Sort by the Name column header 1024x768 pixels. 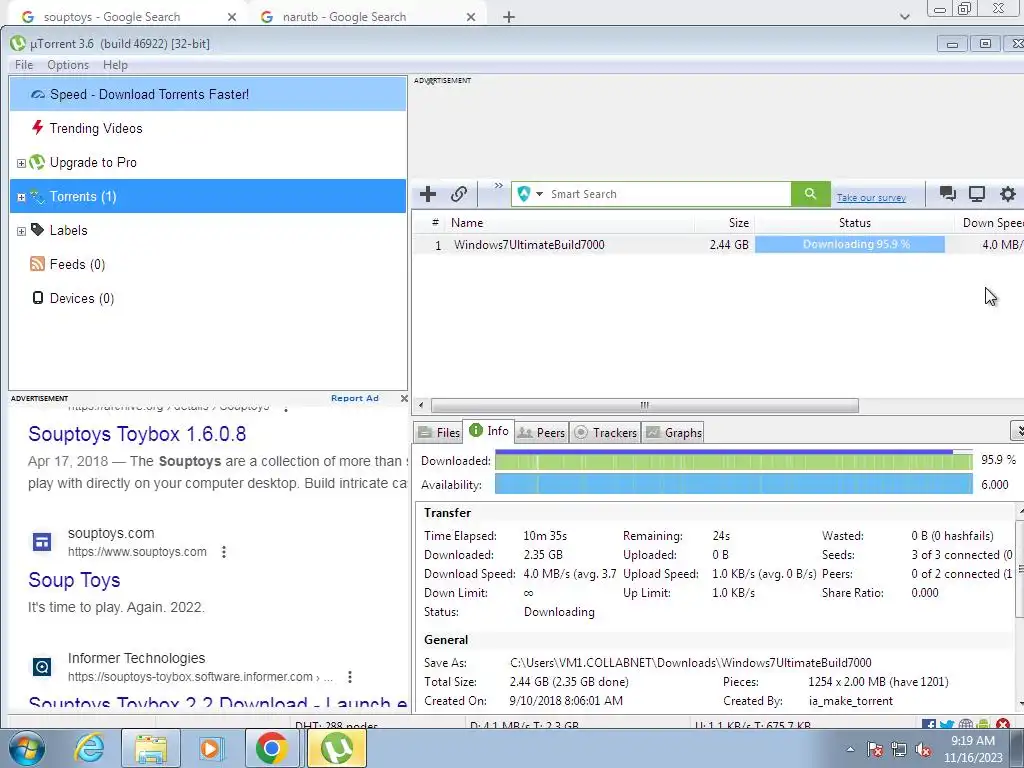[x=570, y=223]
